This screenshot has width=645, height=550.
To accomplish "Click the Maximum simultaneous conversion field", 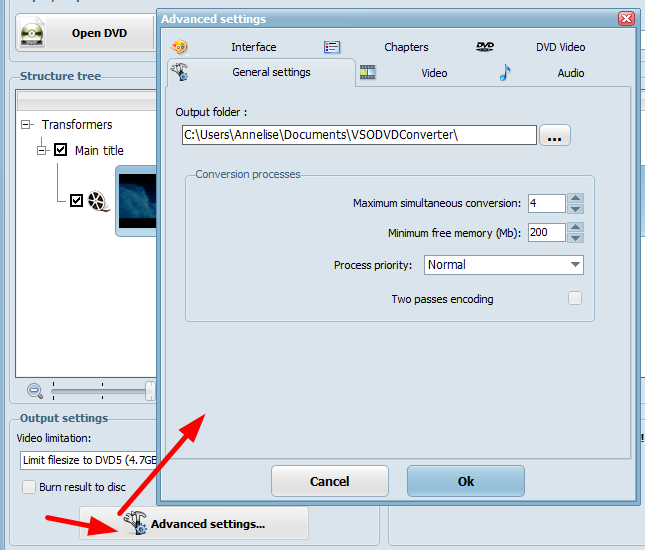I will click(x=547, y=203).
